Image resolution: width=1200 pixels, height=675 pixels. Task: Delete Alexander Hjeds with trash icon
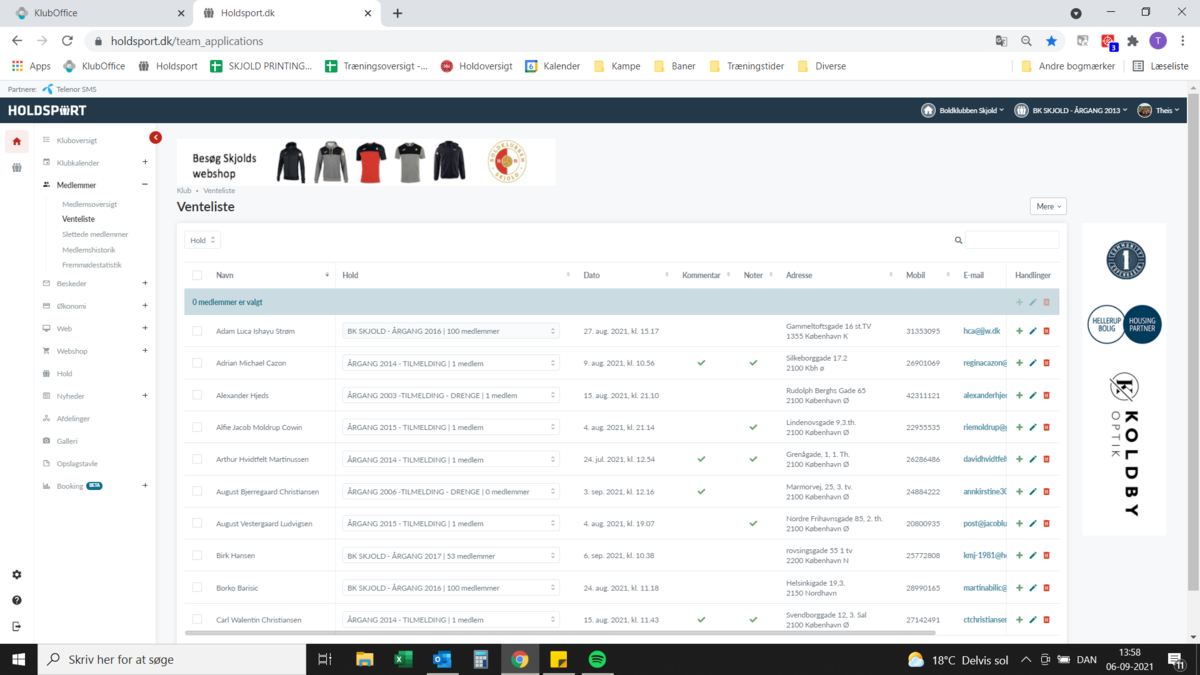[1047, 395]
